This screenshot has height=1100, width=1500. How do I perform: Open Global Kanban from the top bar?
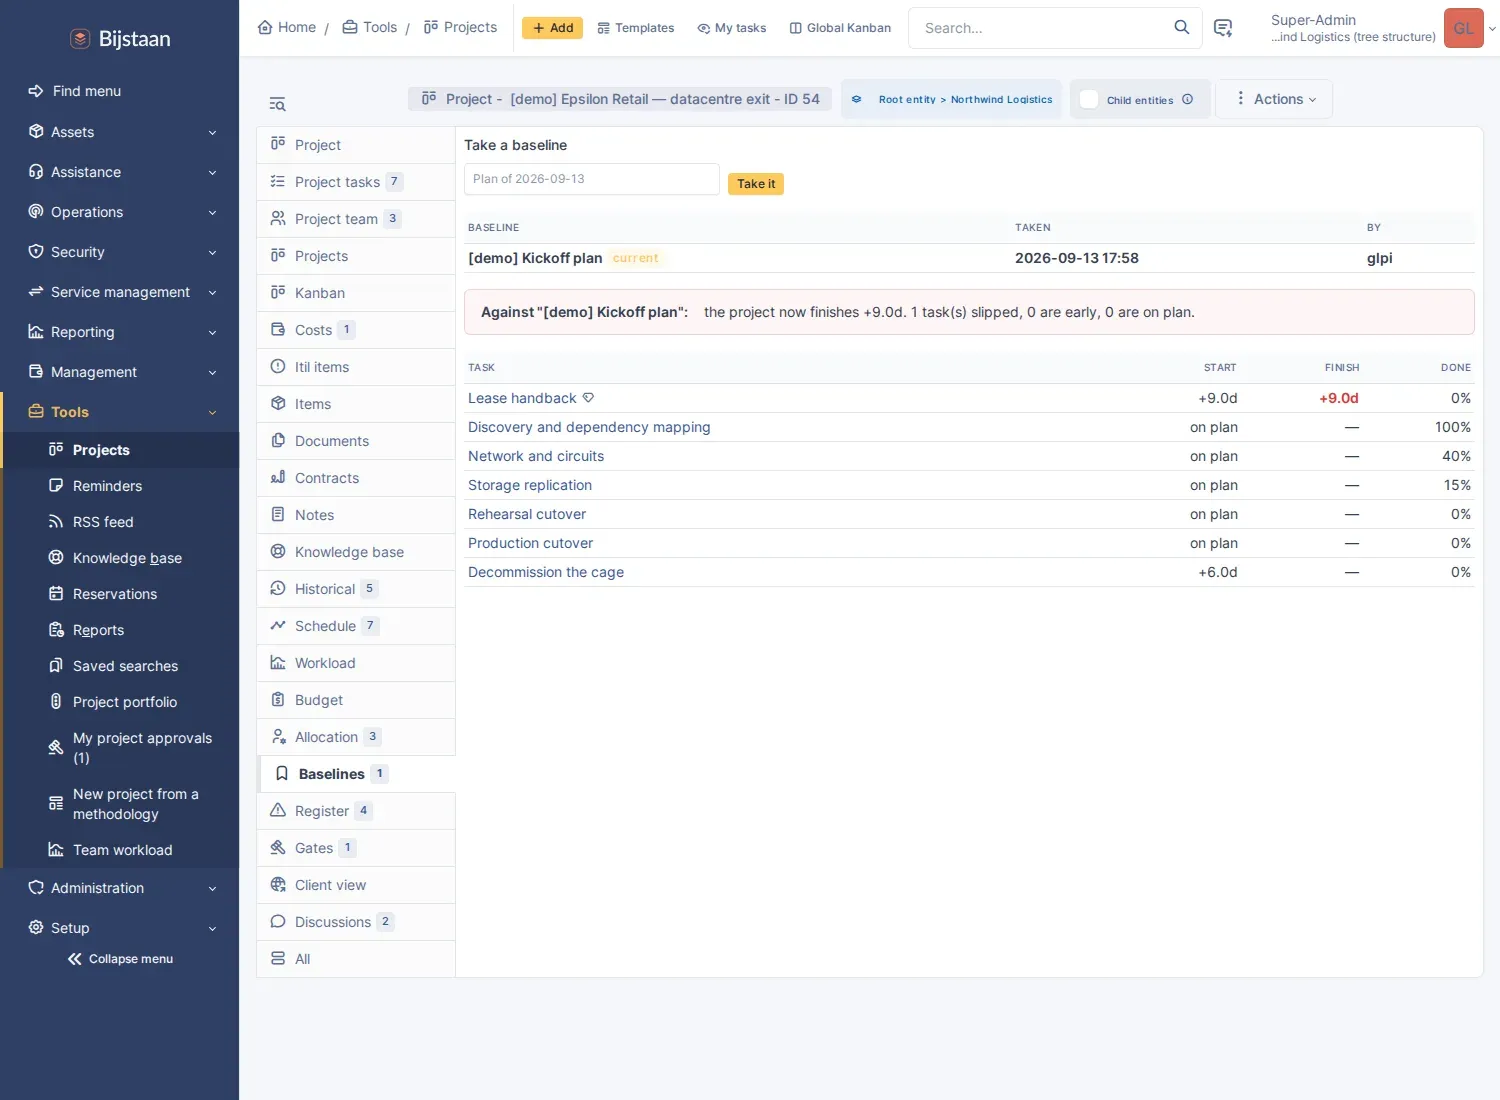[840, 28]
